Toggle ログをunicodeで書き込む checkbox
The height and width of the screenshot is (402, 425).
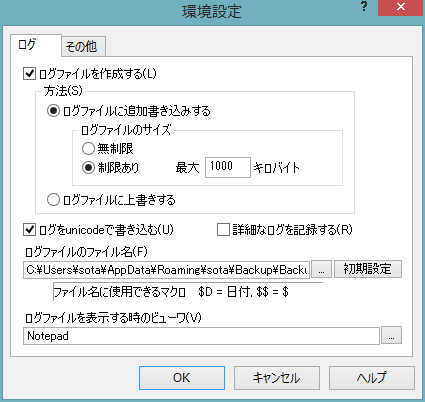[29, 230]
